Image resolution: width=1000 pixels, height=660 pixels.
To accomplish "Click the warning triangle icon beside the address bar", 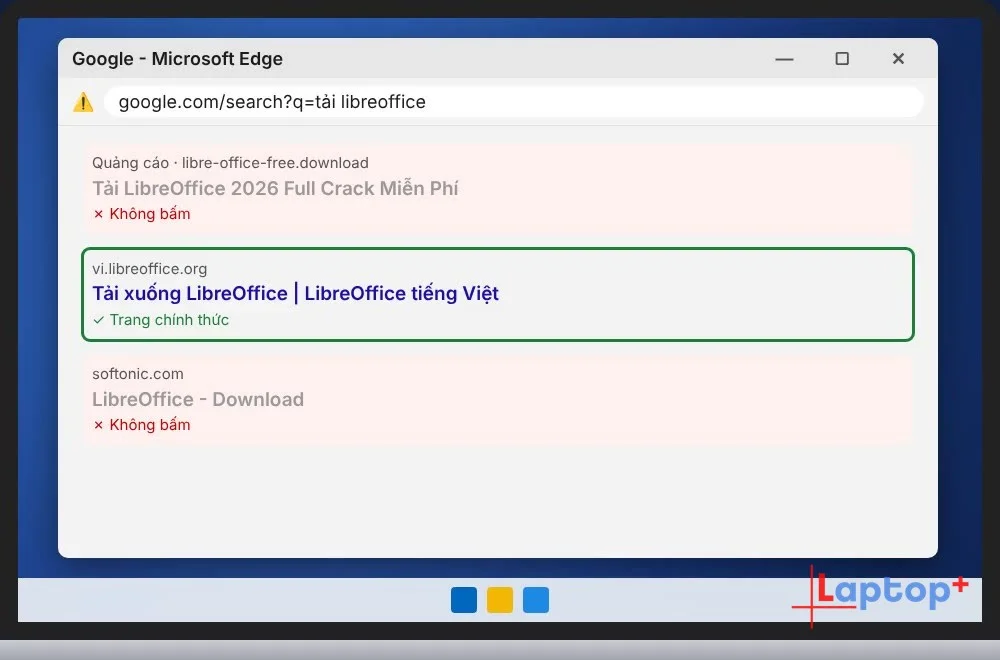I will coord(83,102).
